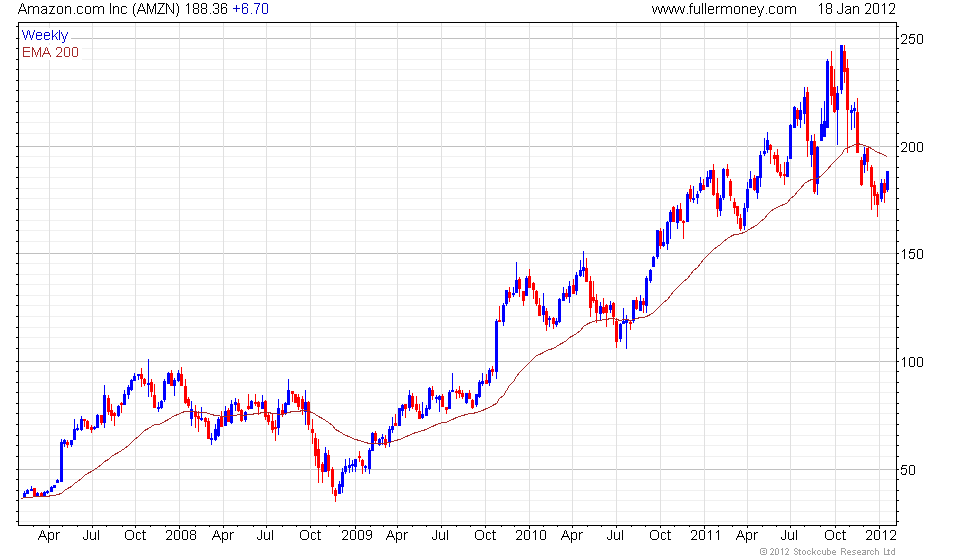Click the 100 price axis label

pos(911,362)
